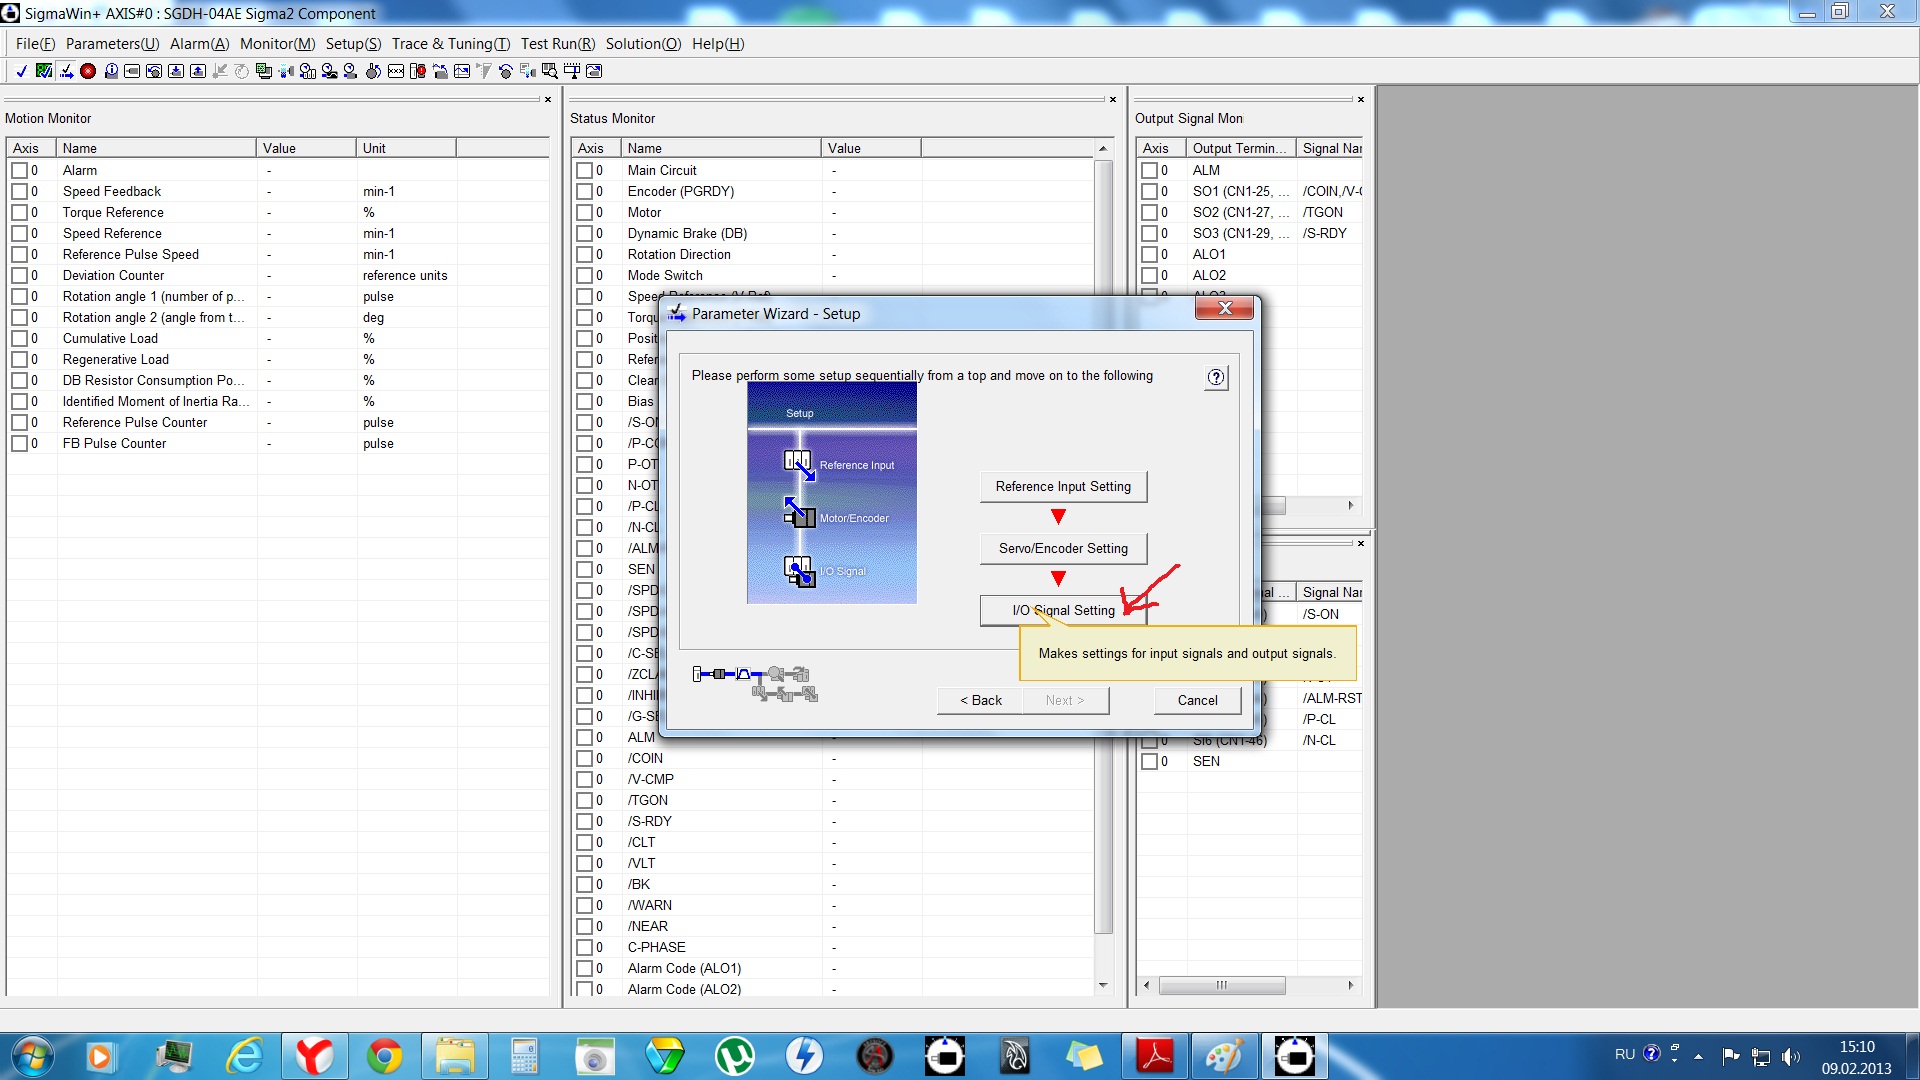Open the Trace & Tuning menu
This screenshot has height=1080, width=1920.
[450, 43]
